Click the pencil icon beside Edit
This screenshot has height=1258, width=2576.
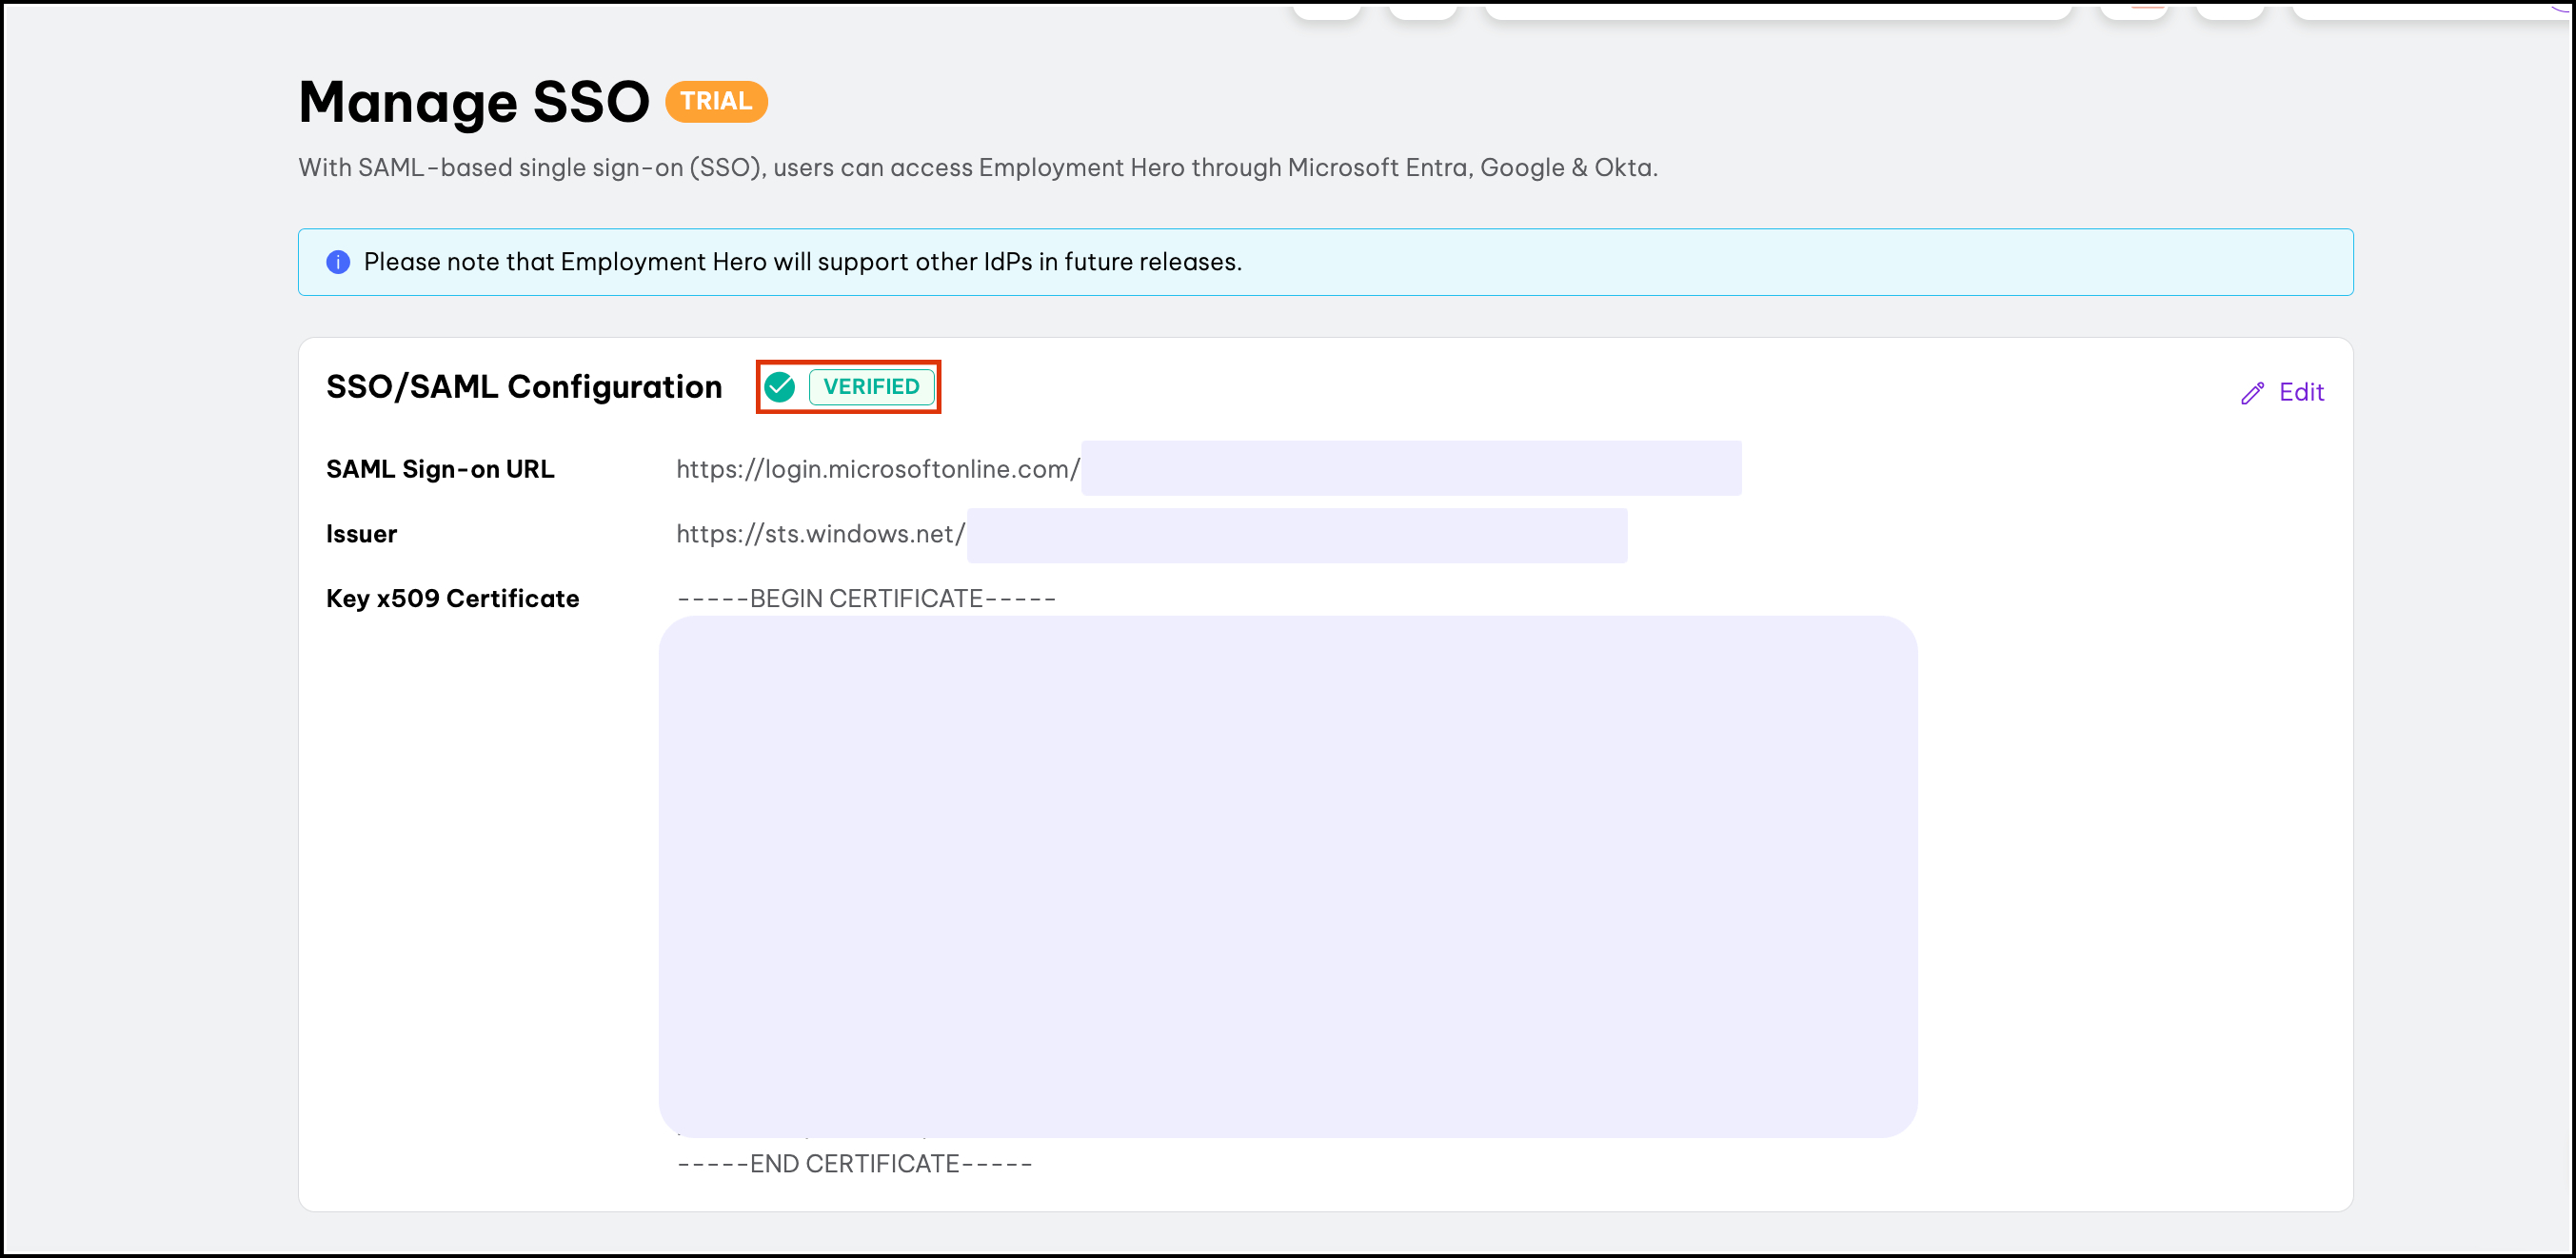pos(2251,393)
